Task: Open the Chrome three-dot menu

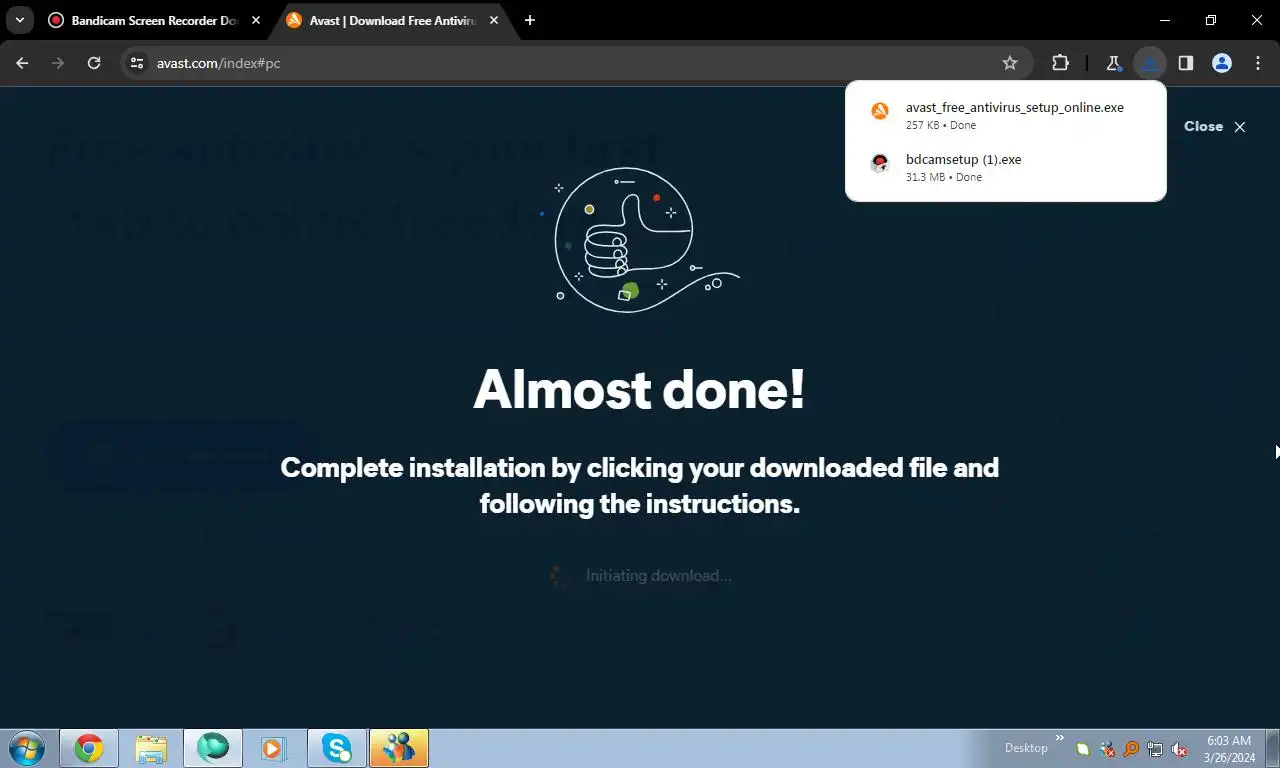Action: [x=1258, y=63]
